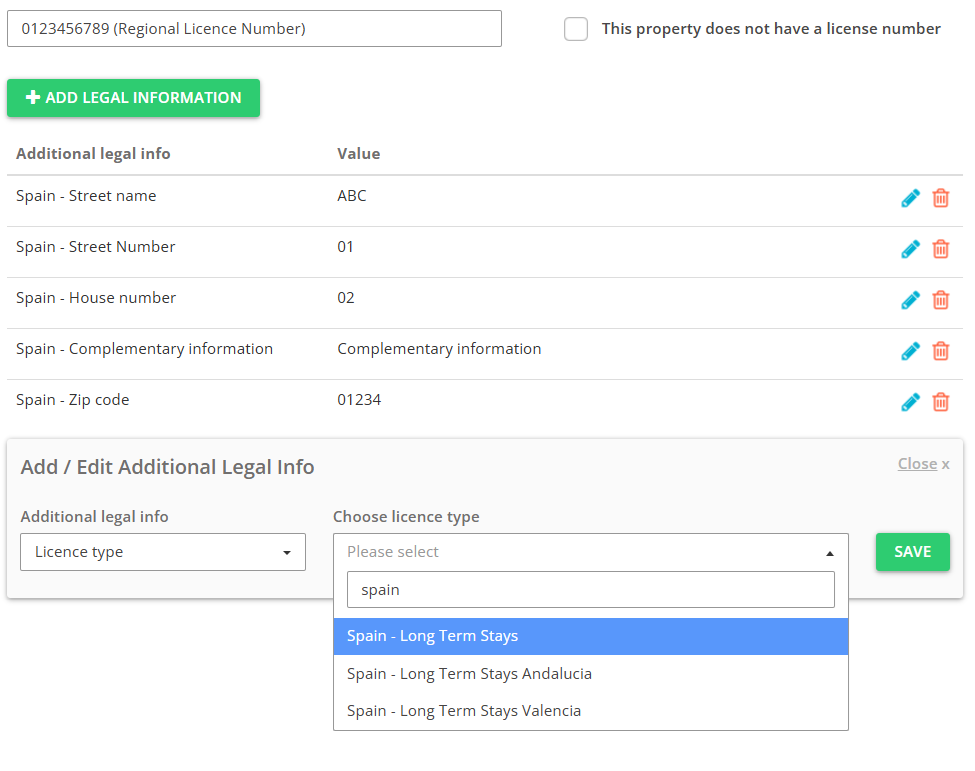Screen dimensions: 975x771
Task: Delete the Spain - Street name entry
Action: coord(941,198)
